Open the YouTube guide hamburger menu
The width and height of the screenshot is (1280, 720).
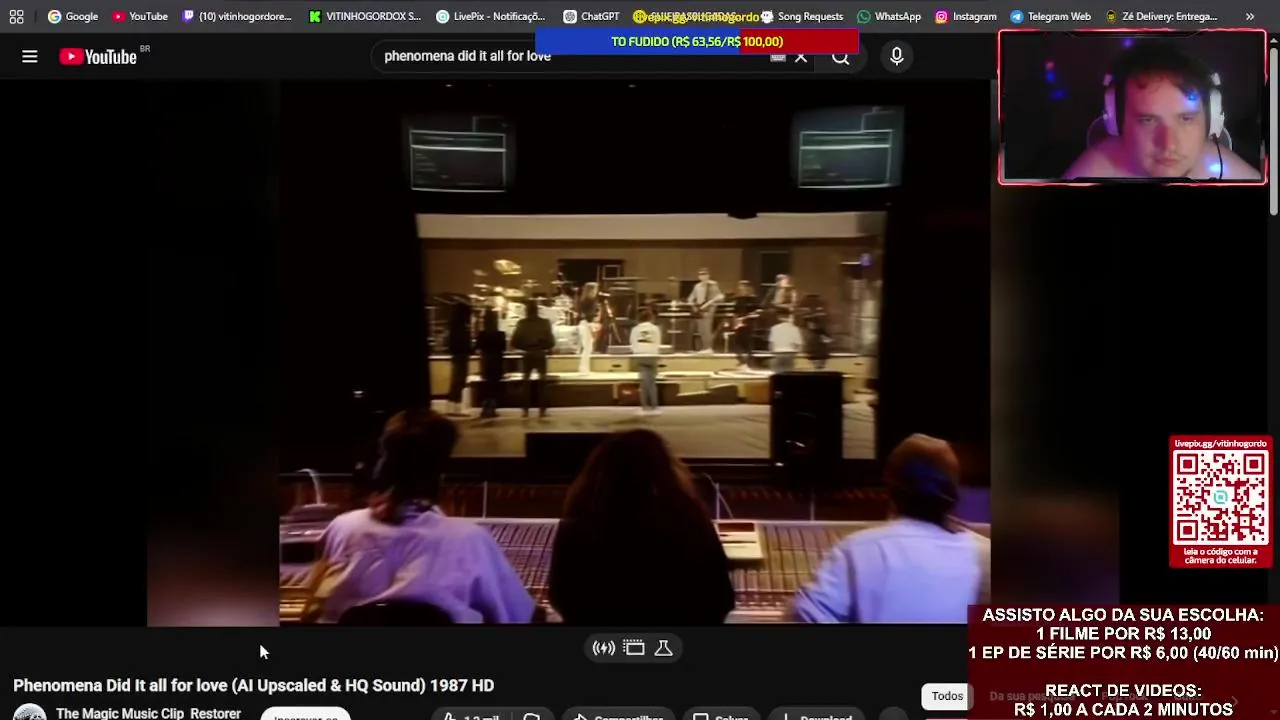(30, 57)
